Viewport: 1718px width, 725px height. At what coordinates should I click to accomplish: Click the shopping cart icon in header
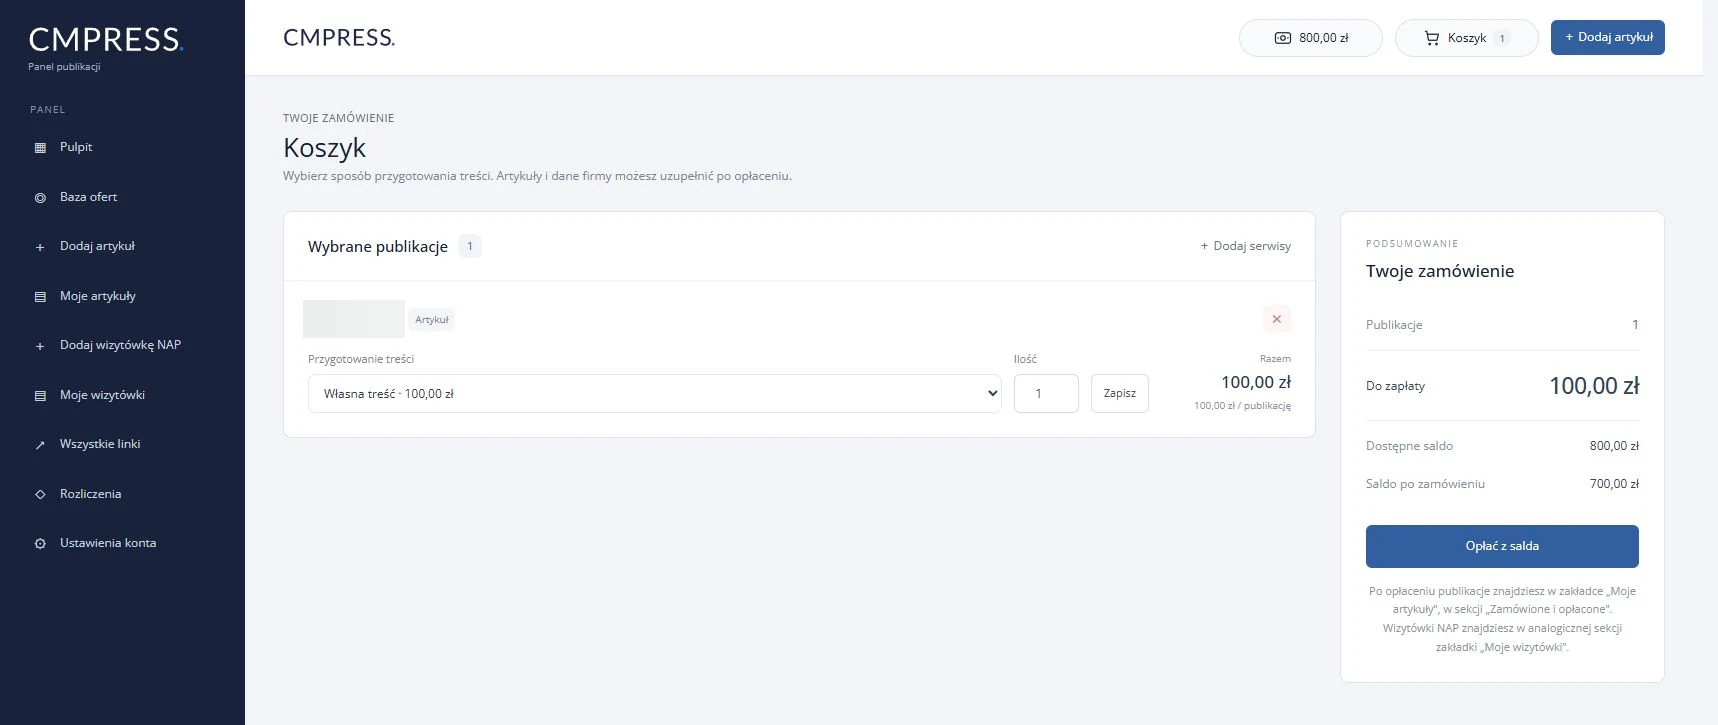[x=1432, y=38]
